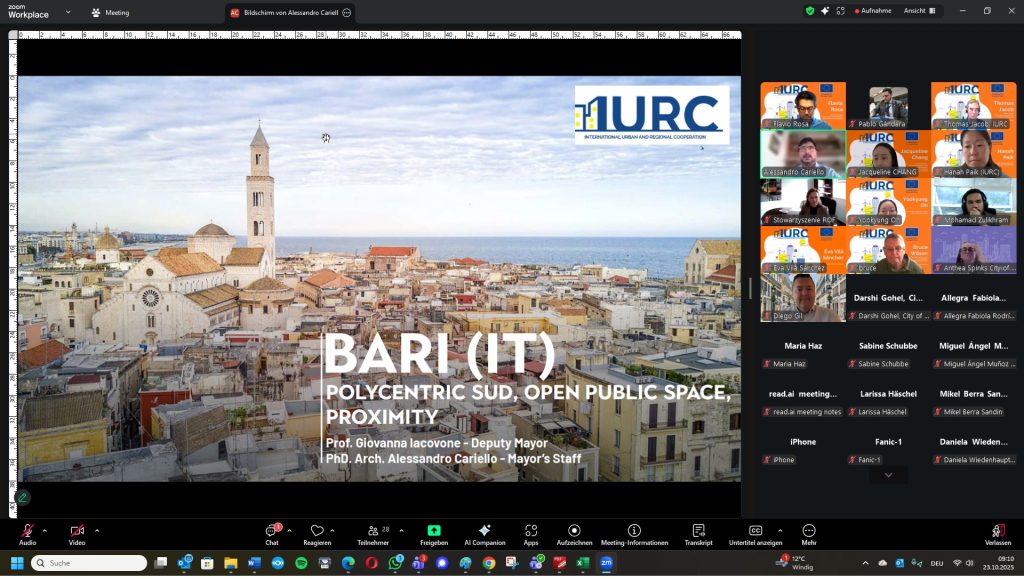Expand more participants chevron below gallery
Viewport: 1024px width, 579px height.
[x=888, y=476]
